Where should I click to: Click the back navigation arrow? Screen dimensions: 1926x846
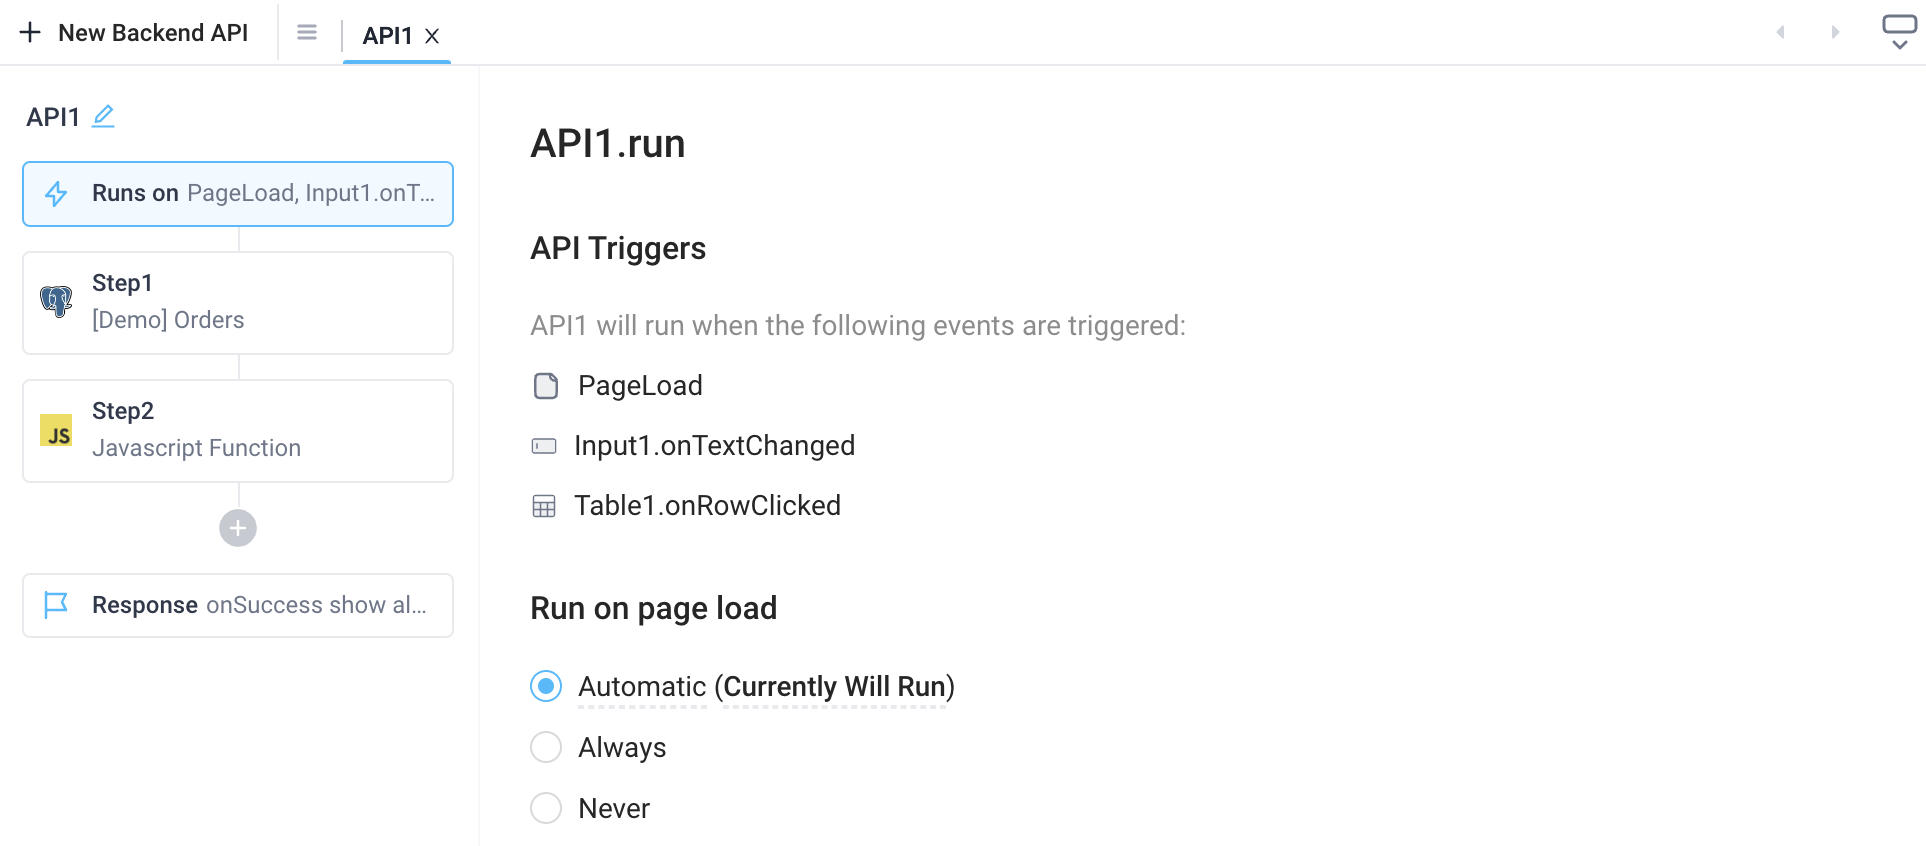pyautogui.click(x=1780, y=31)
